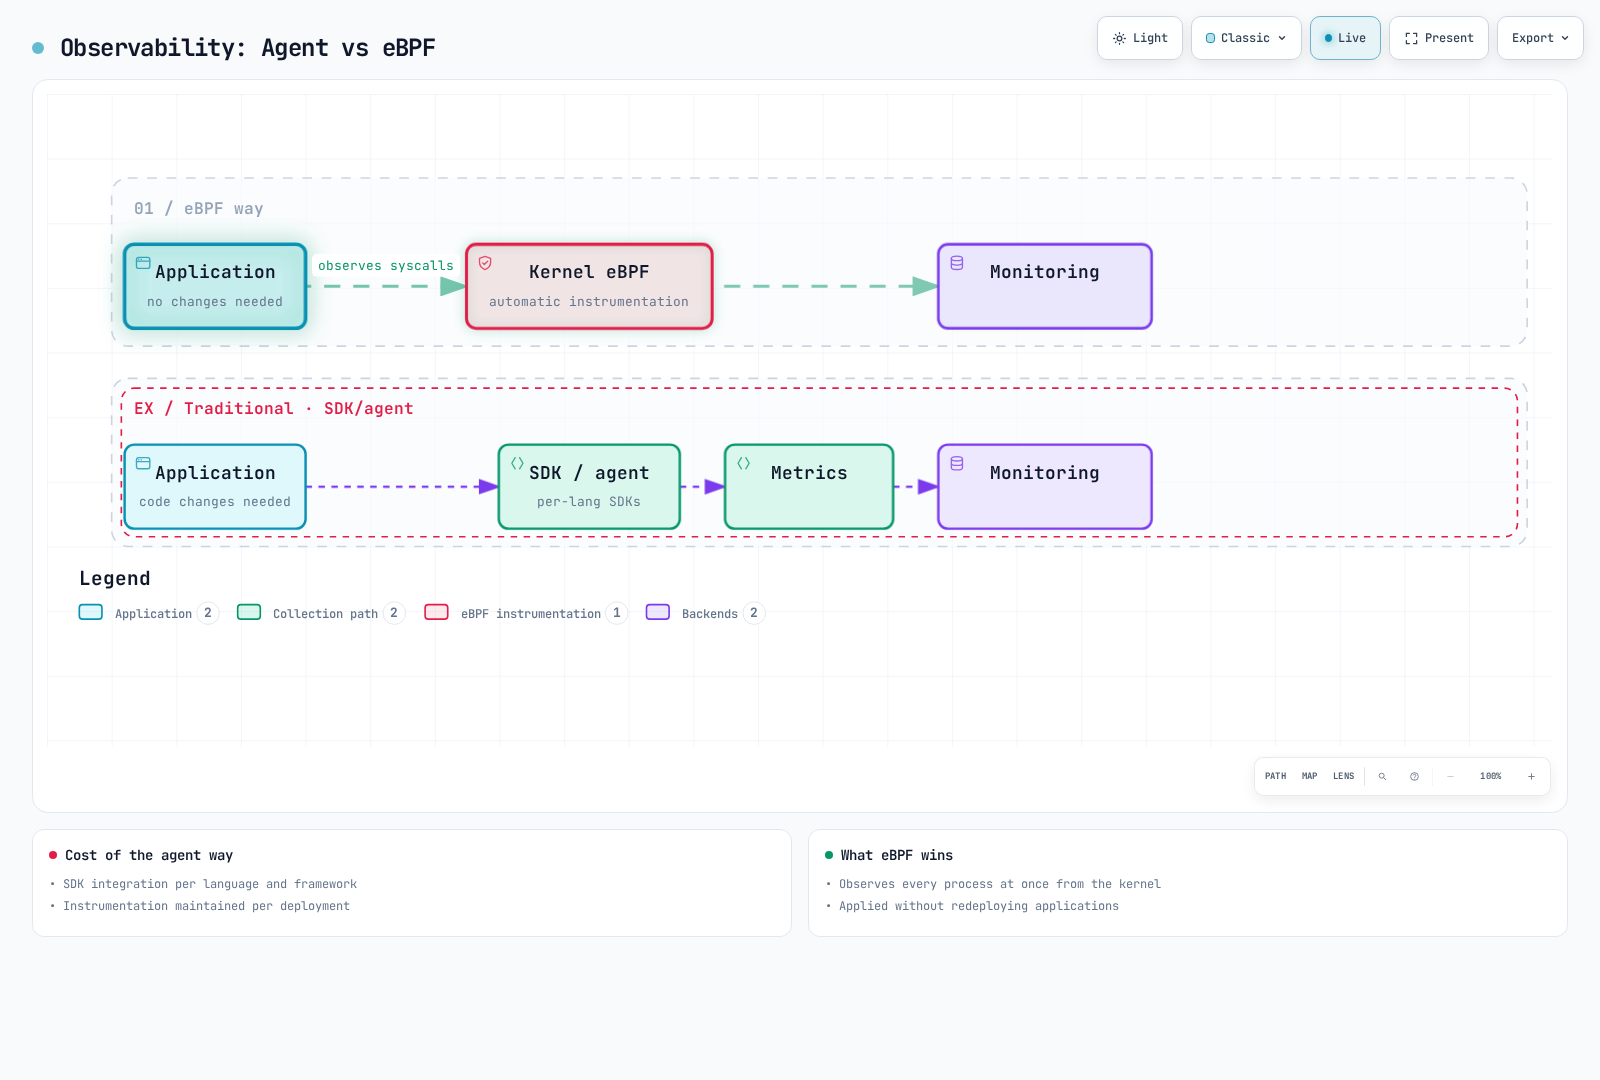
Task: Click 'Instrumentation maintained per deployment' line
Action: pyautogui.click(x=207, y=906)
